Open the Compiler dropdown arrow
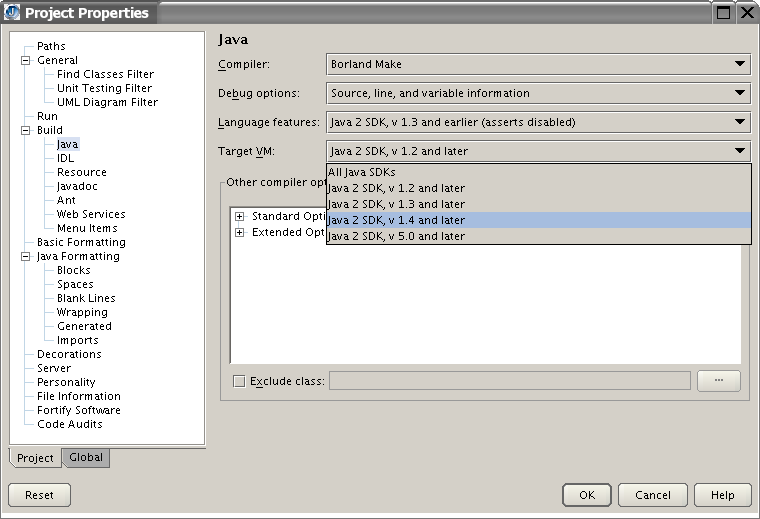The width and height of the screenshot is (760, 519). 739,64
